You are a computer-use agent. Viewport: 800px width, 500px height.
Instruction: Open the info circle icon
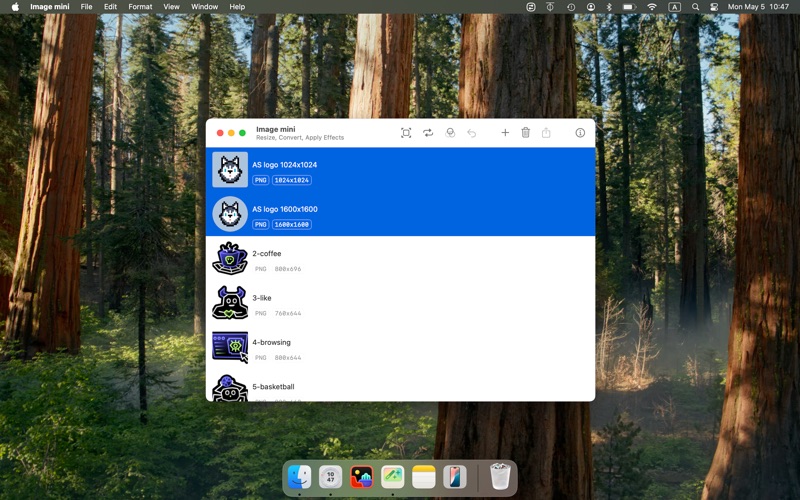point(580,133)
